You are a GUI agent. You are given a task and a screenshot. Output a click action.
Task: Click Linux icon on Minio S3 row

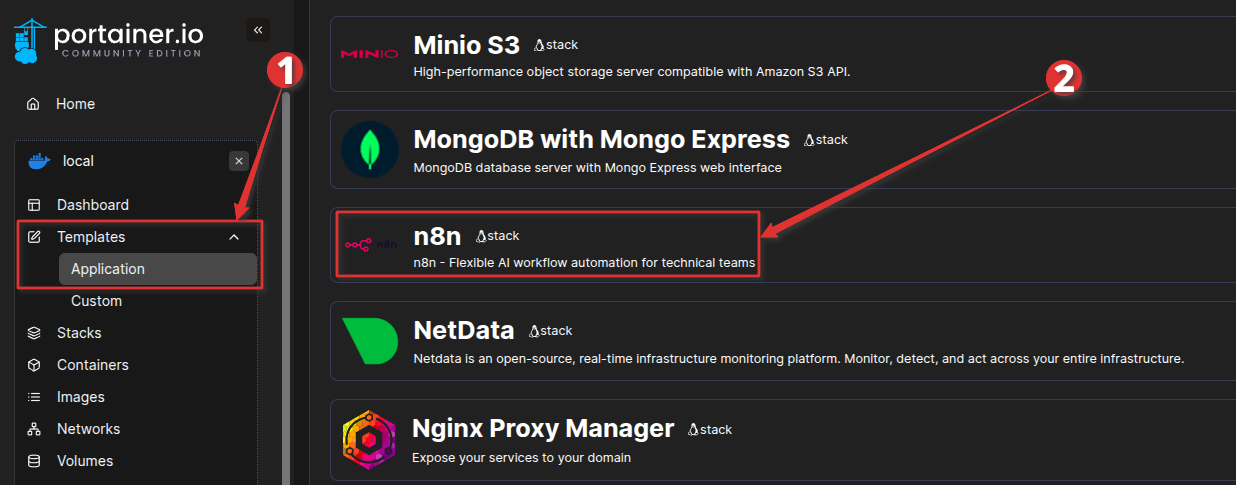540,45
